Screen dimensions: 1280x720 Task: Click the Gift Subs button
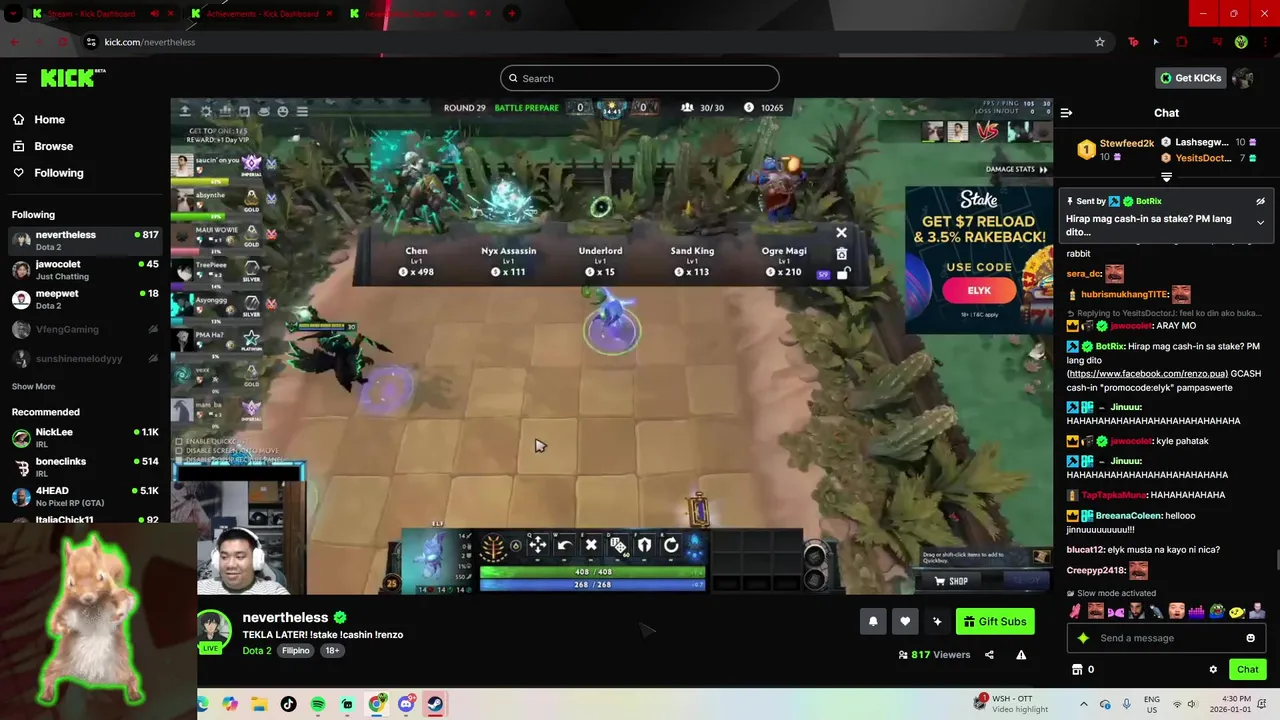(x=995, y=621)
